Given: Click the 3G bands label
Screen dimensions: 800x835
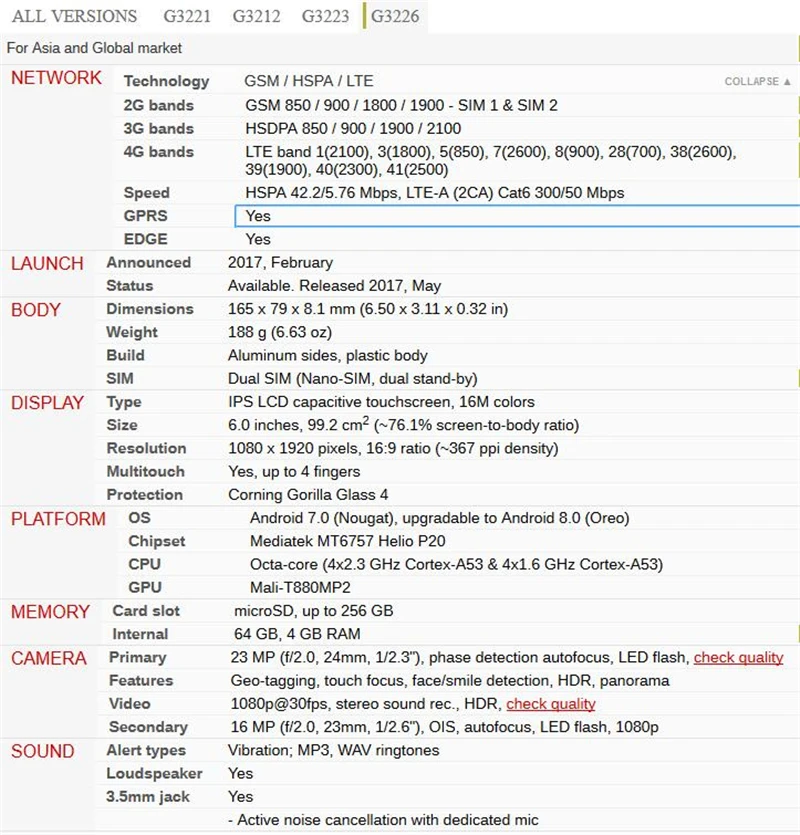Looking at the screenshot, I should (x=158, y=128).
